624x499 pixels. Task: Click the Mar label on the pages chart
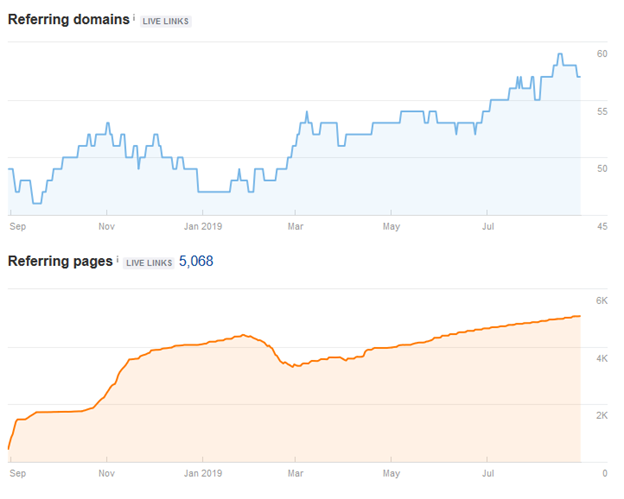(x=295, y=473)
